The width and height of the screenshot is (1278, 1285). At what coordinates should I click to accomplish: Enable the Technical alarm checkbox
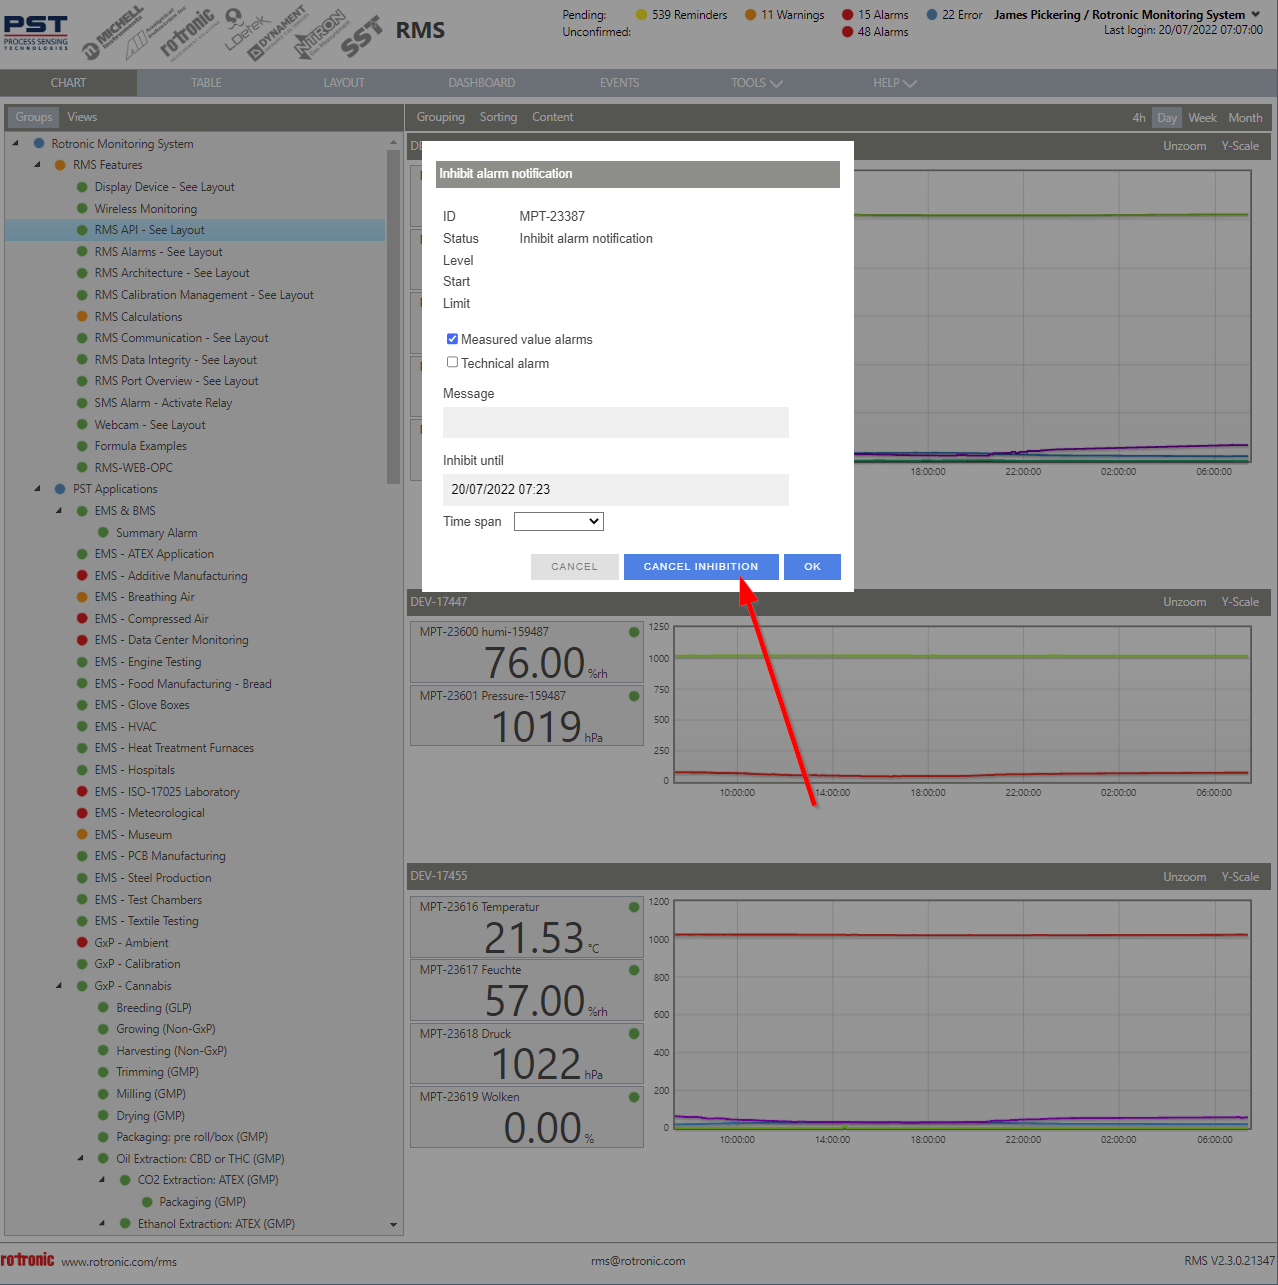pos(452,362)
